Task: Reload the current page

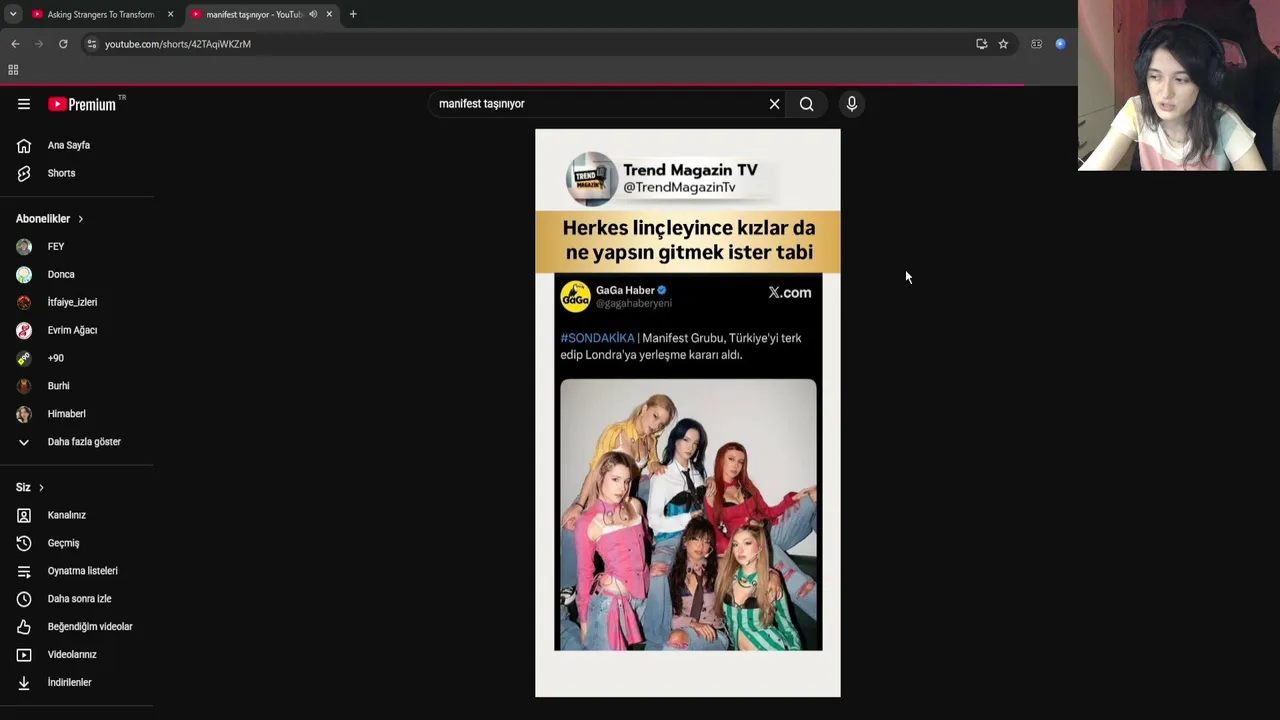Action: coord(63,44)
